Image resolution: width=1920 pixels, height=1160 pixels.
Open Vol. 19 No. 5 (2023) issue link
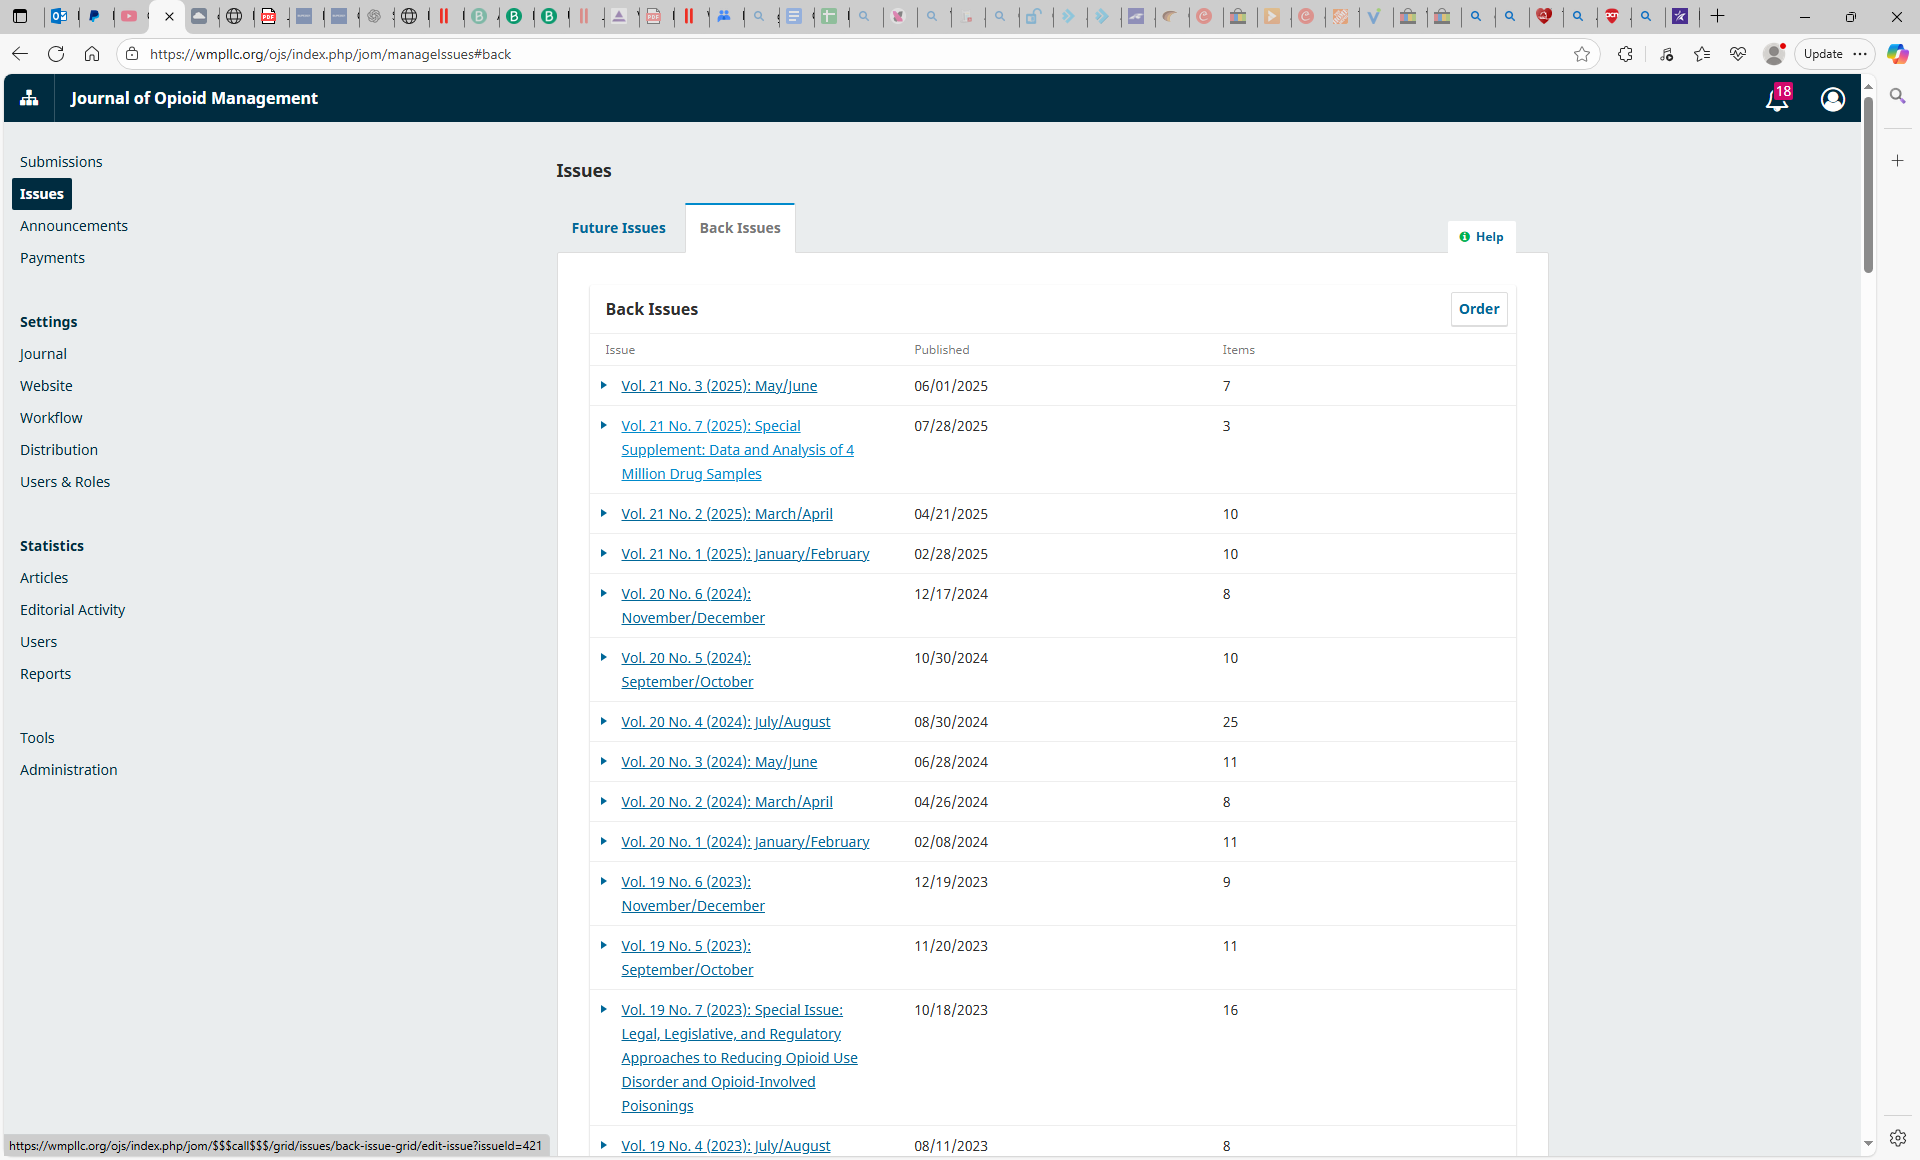click(687, 958)
